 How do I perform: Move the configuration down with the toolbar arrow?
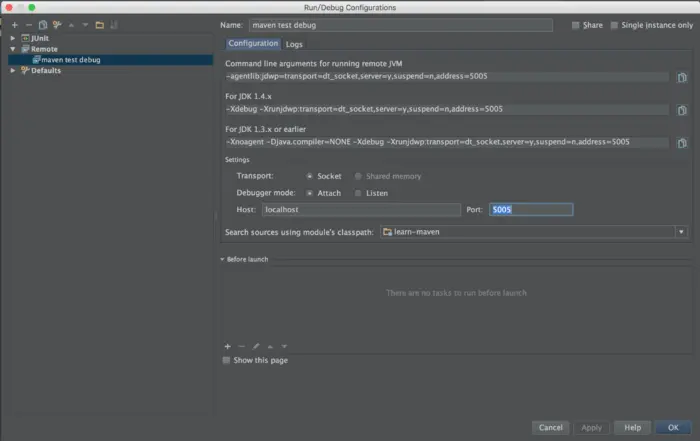tap(85, 25)
